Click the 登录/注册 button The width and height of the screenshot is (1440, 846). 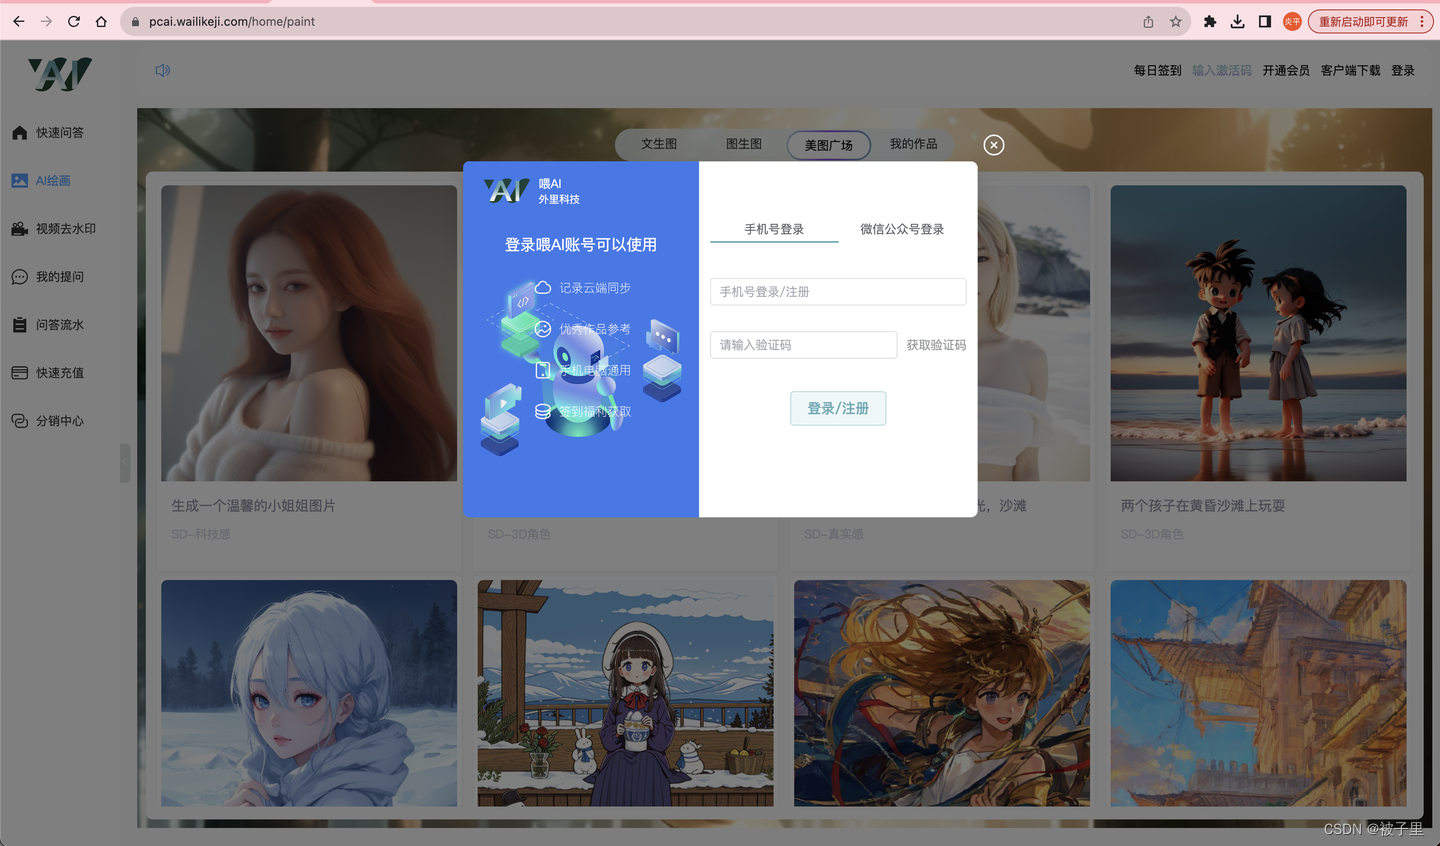(838, 408)
